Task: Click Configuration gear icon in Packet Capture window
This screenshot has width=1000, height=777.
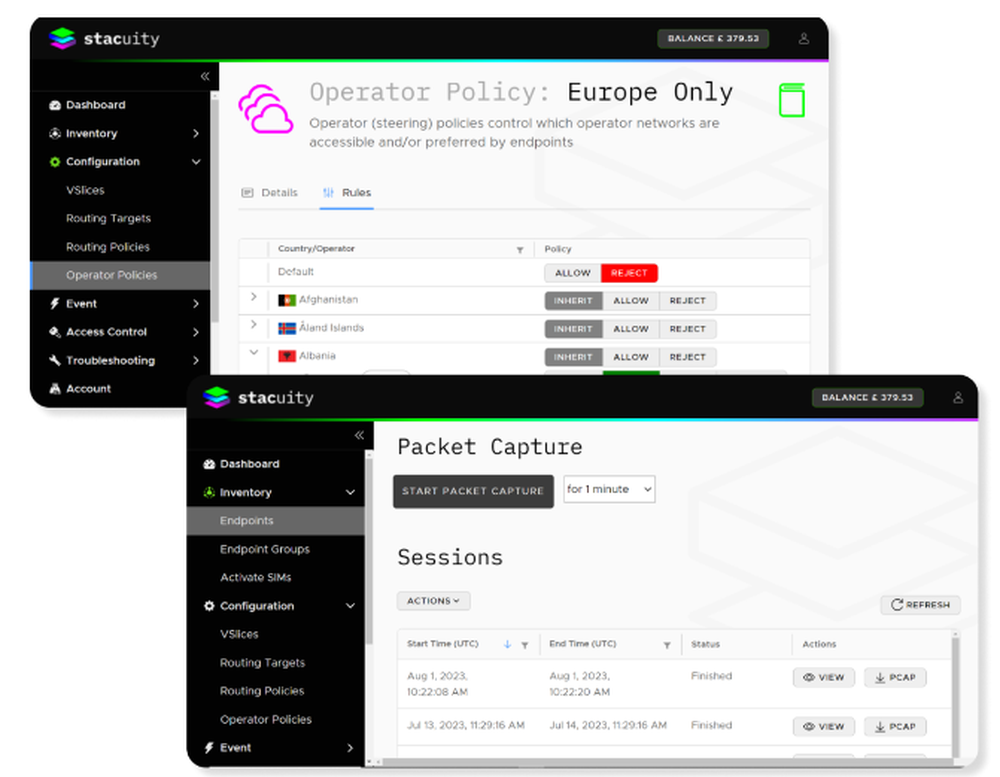Action: click(x=209, y=606)
